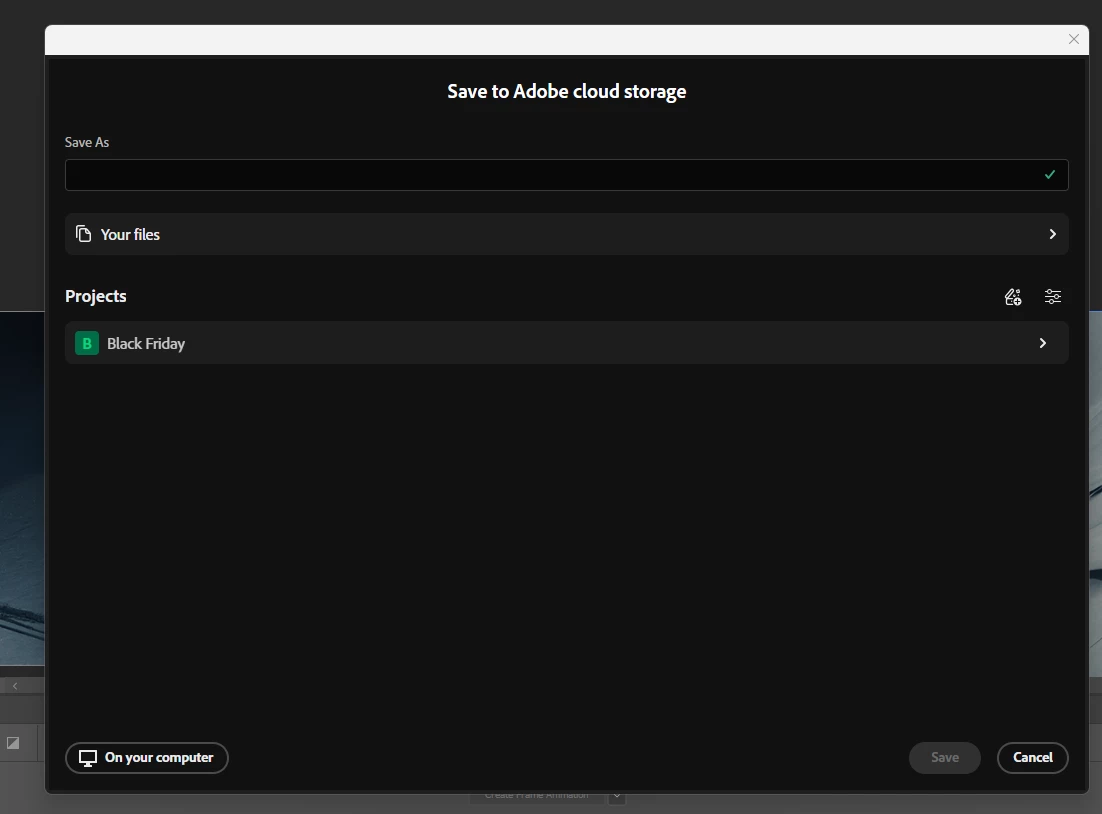Expand the Black Friday project chevron
1102x814 pixels.
click(1042, 343)
